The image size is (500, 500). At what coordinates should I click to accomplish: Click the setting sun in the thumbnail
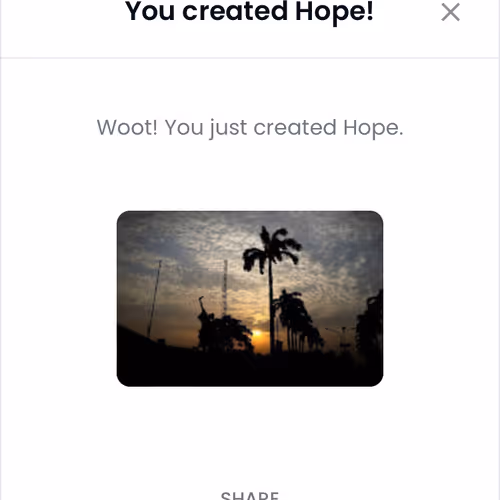coord(257,334)
